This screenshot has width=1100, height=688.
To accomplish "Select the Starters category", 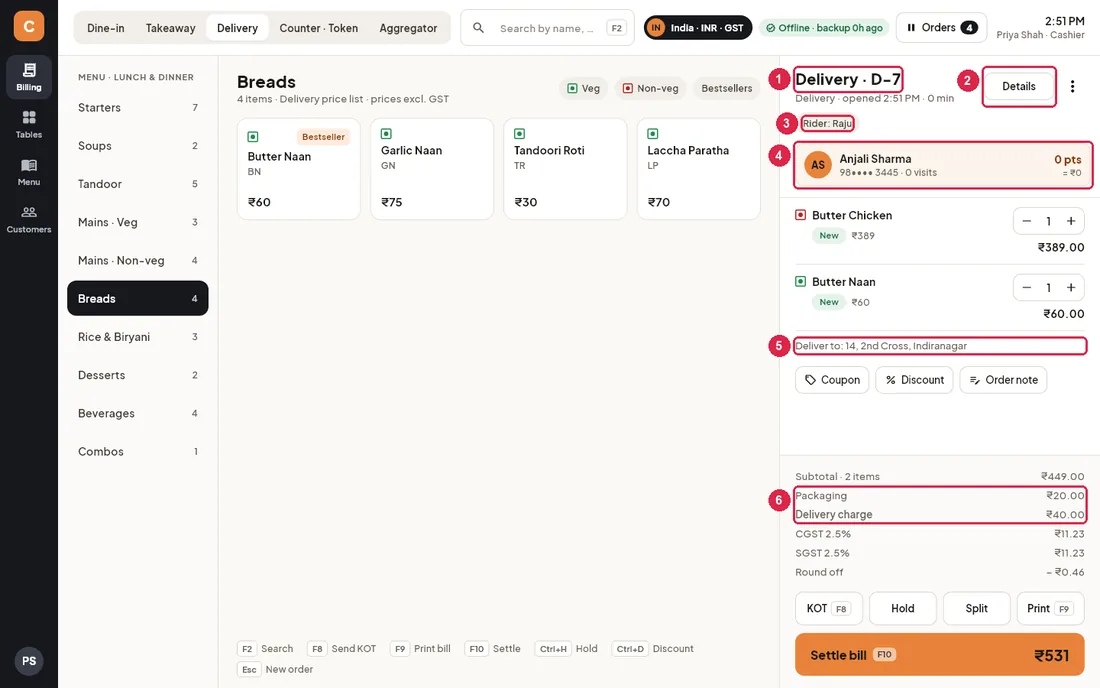I will coord(138,107).
